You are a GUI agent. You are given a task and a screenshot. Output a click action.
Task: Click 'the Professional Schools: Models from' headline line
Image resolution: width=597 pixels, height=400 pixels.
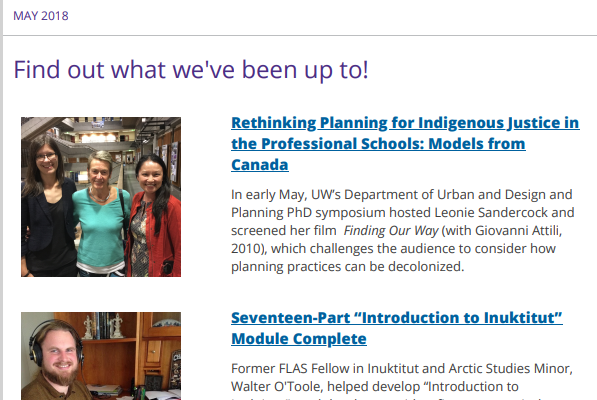[378, 144]
